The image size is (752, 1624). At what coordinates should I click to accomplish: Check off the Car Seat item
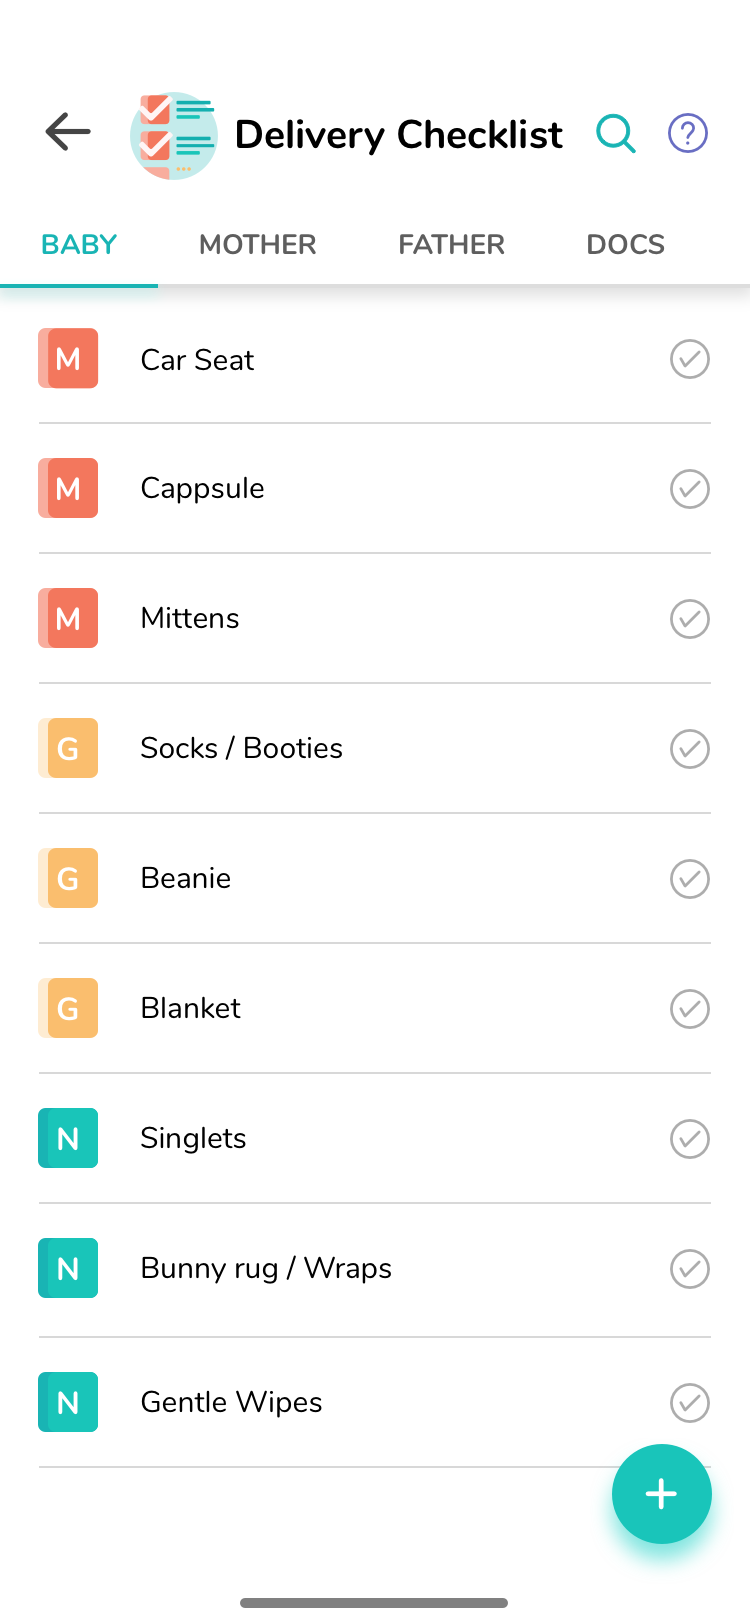[690, 359]
